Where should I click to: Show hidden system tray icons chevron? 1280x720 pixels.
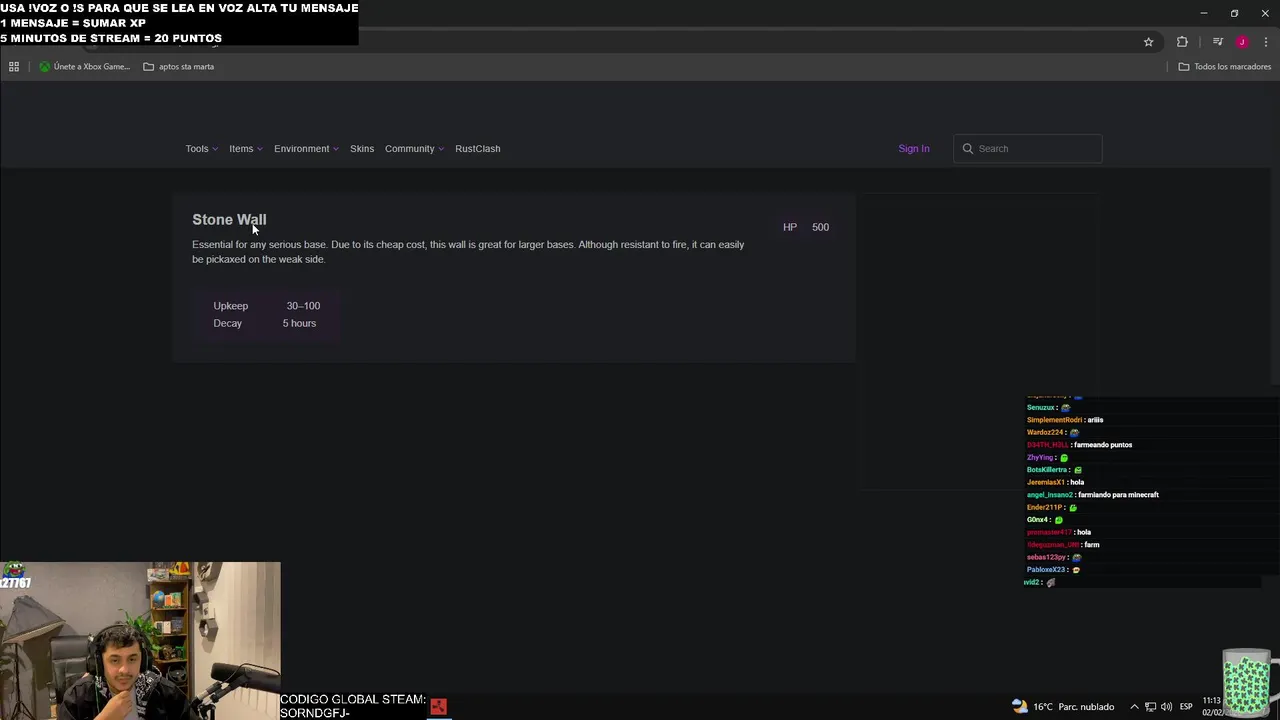coord(1134,707)
